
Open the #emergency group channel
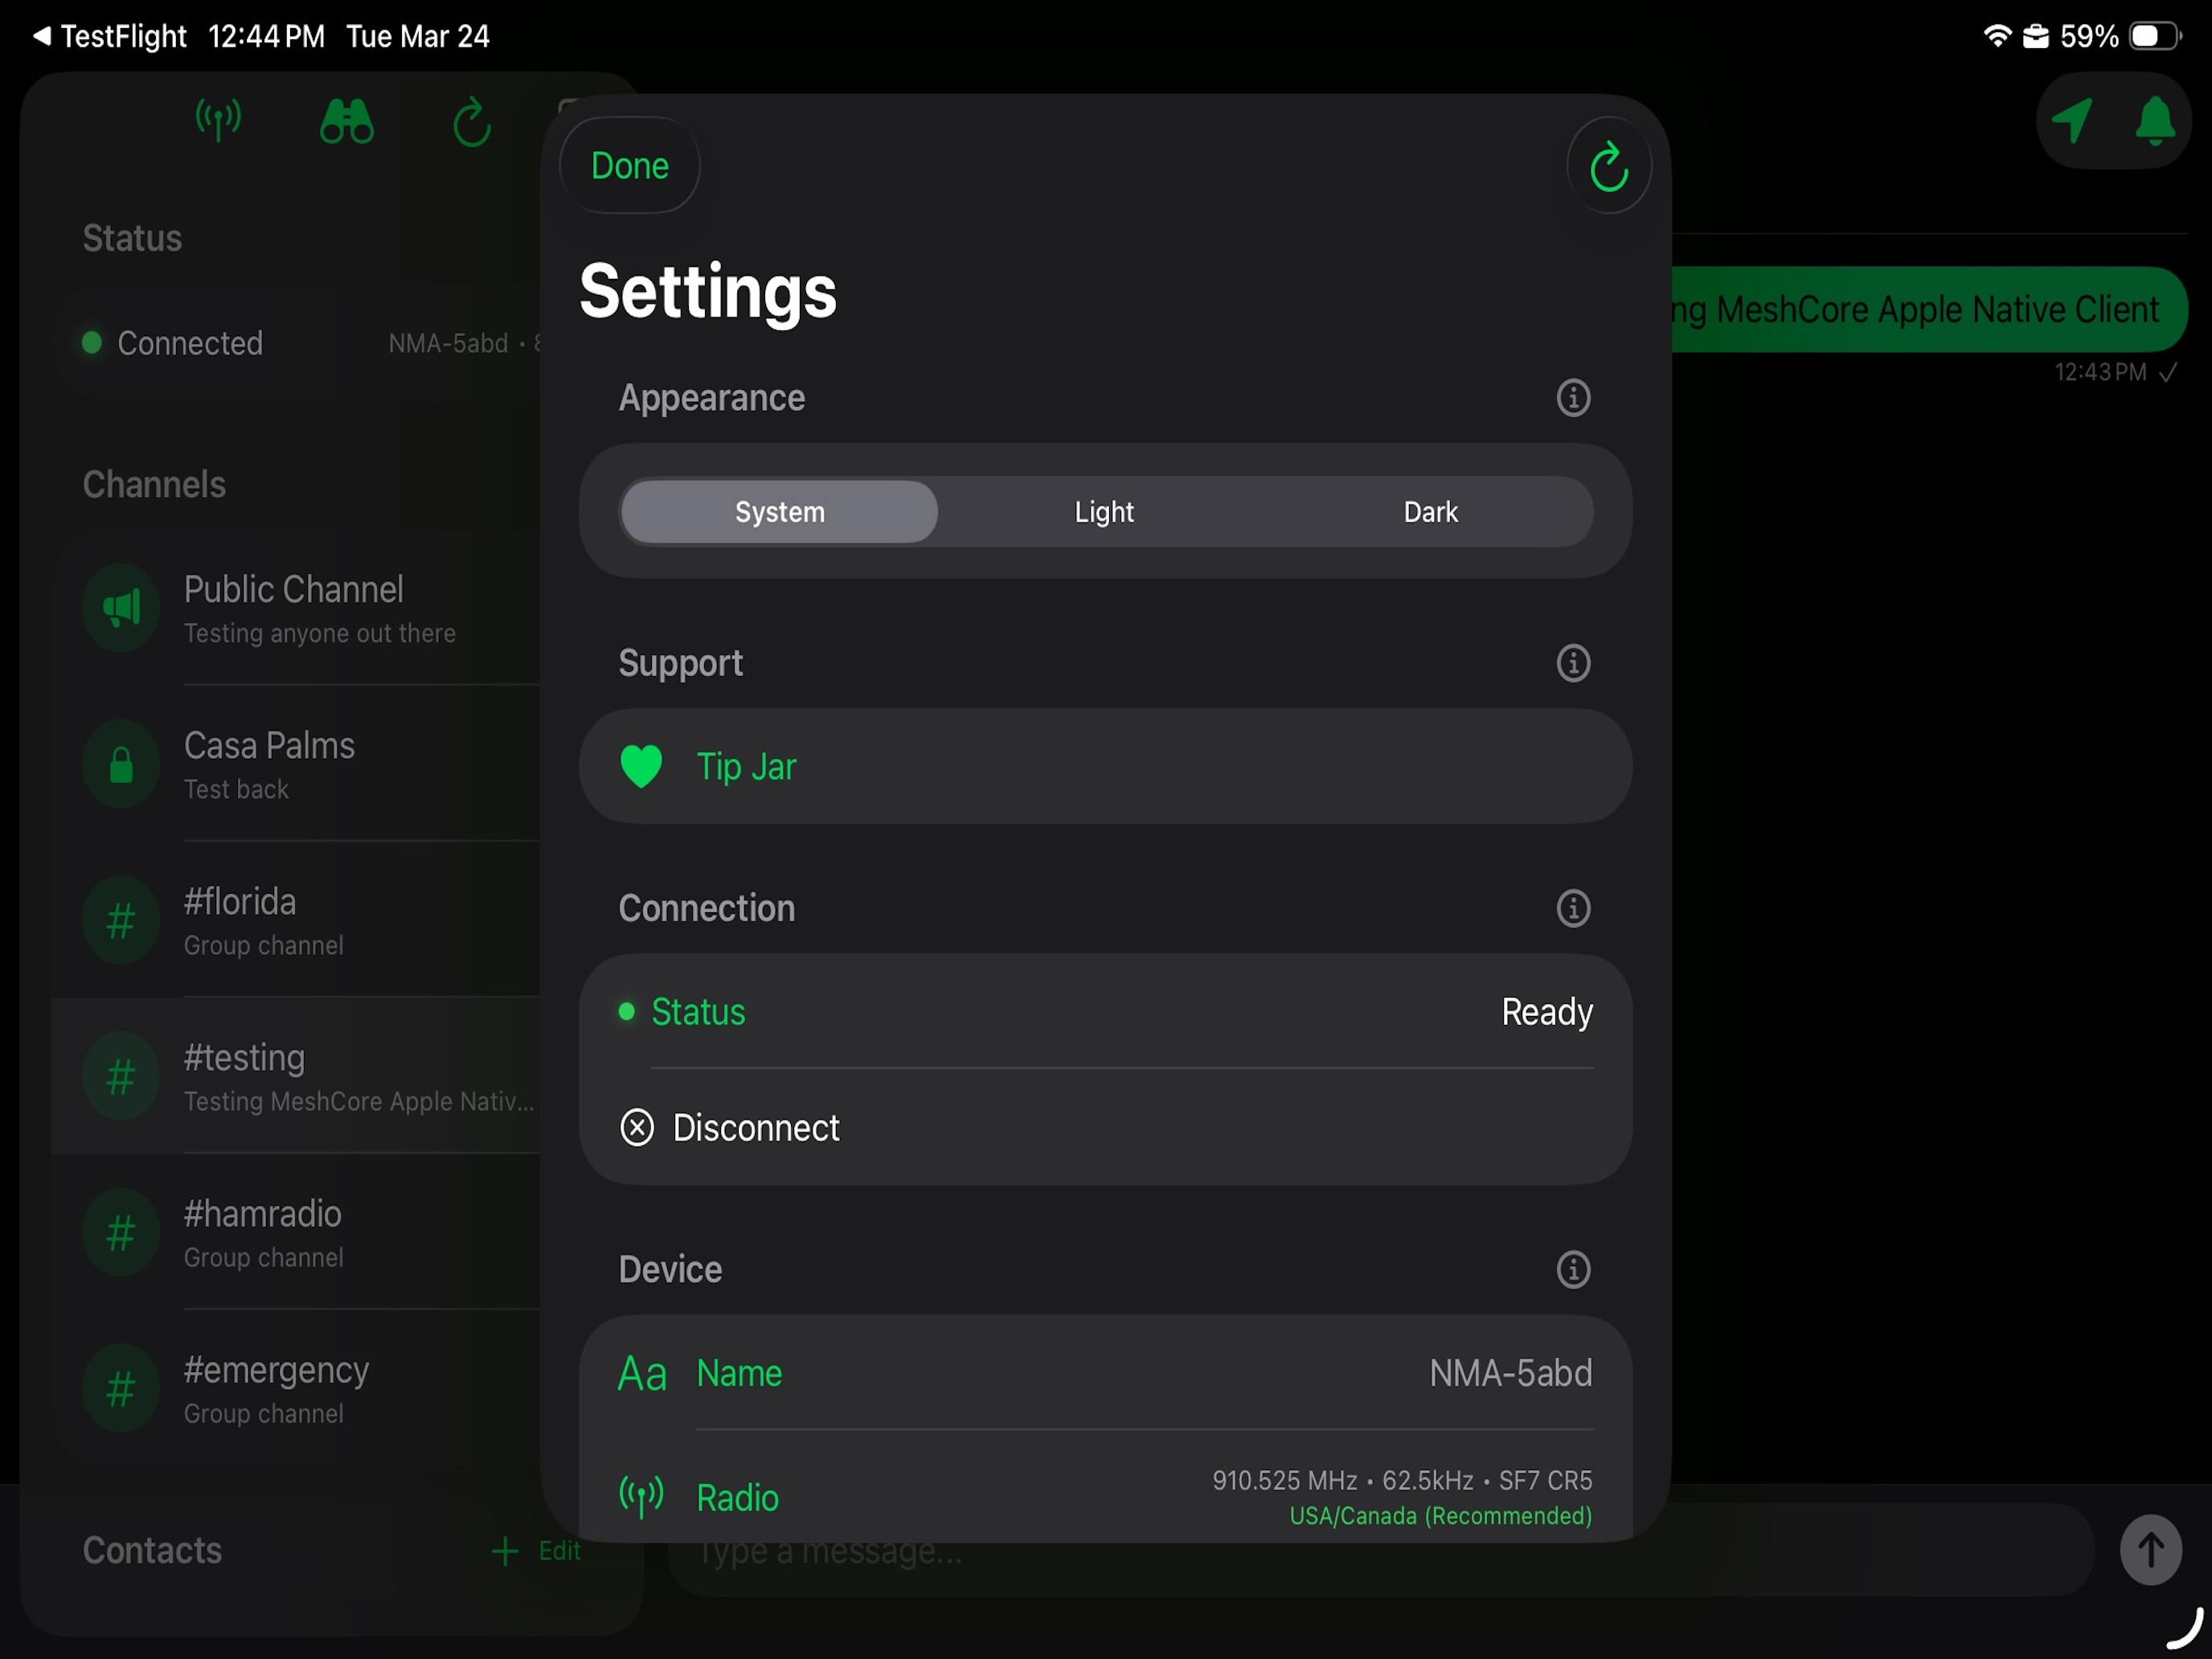[296, 1389]
